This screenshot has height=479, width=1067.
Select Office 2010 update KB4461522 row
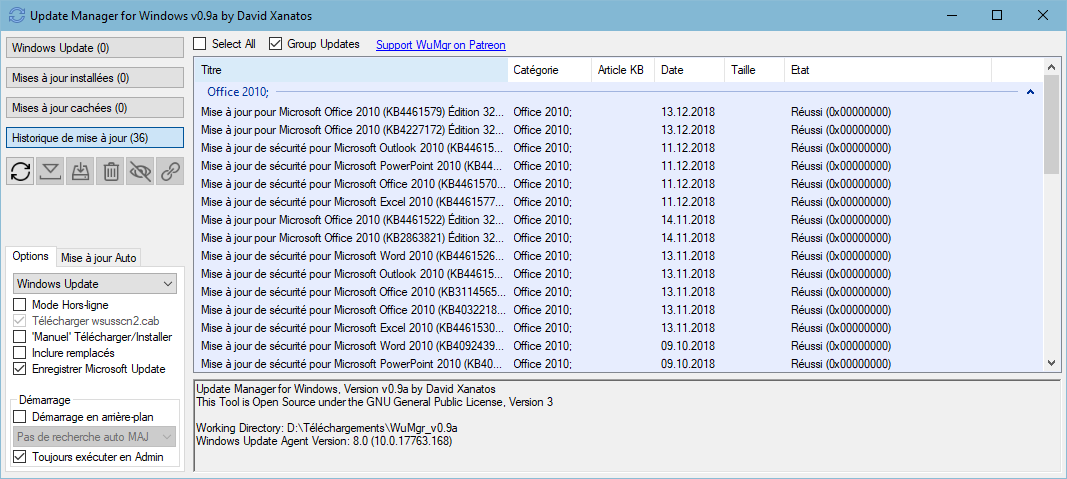(619, 220)
